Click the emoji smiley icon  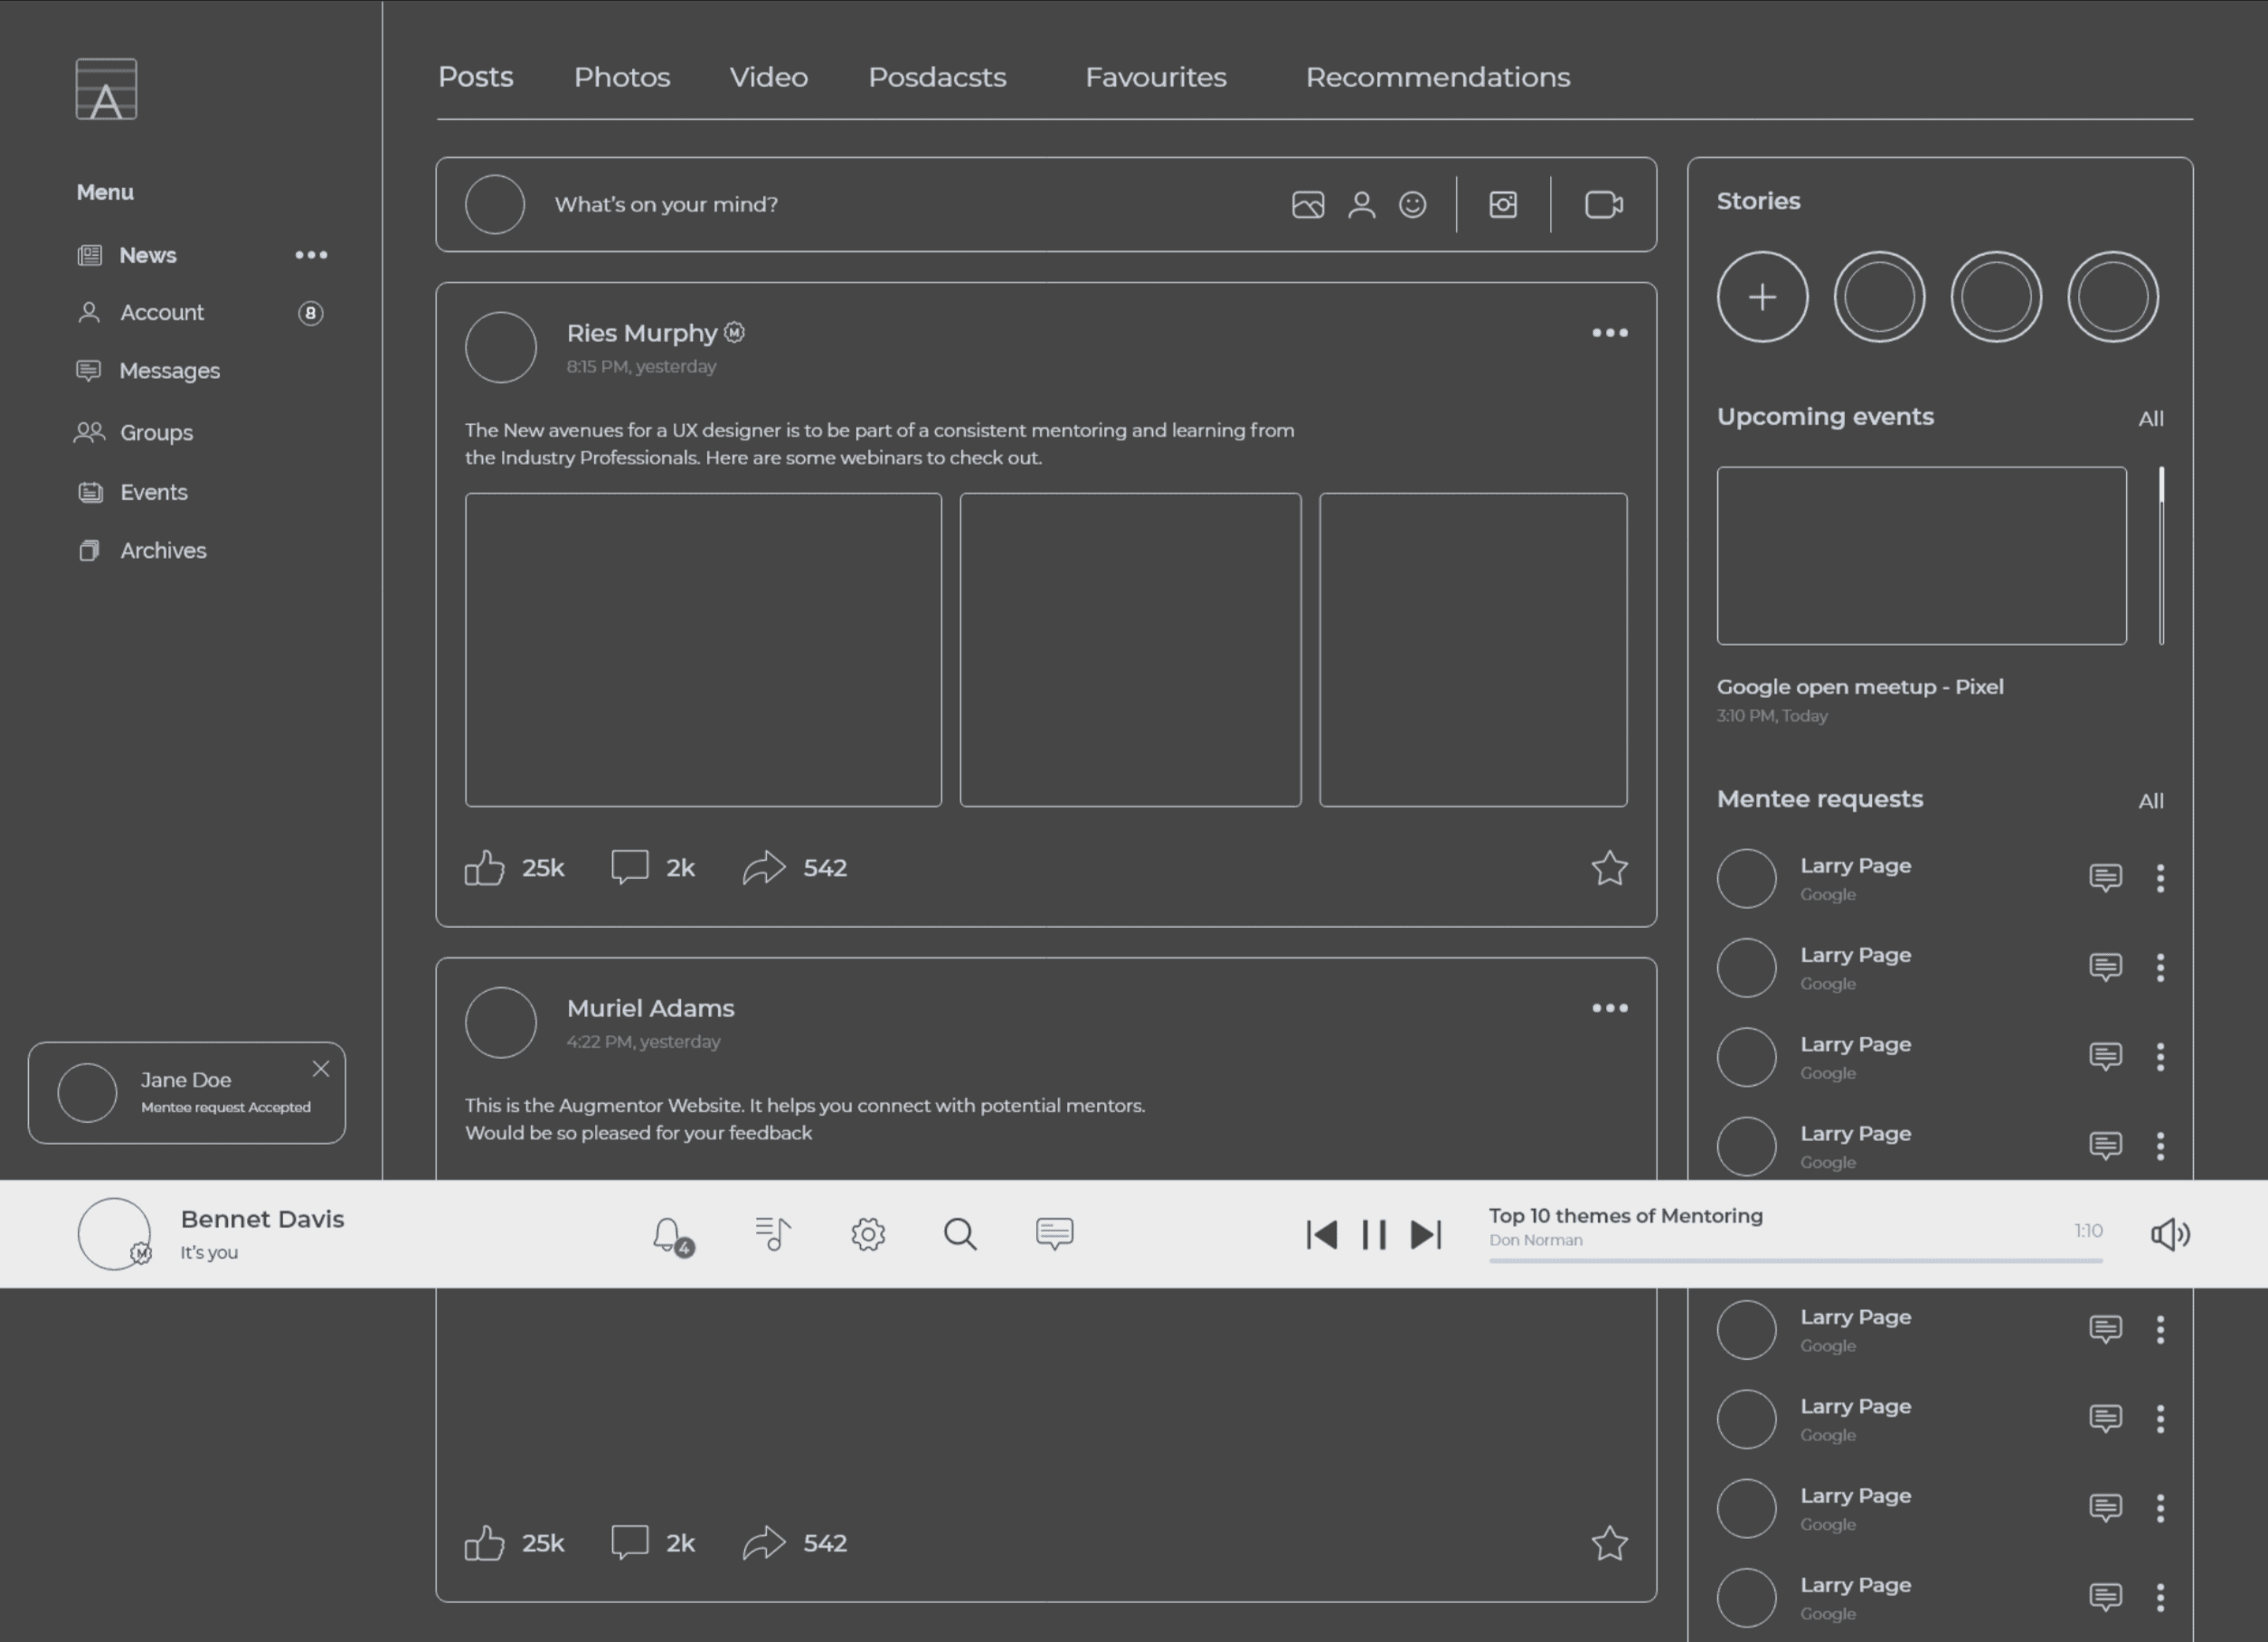[1412, 205]
